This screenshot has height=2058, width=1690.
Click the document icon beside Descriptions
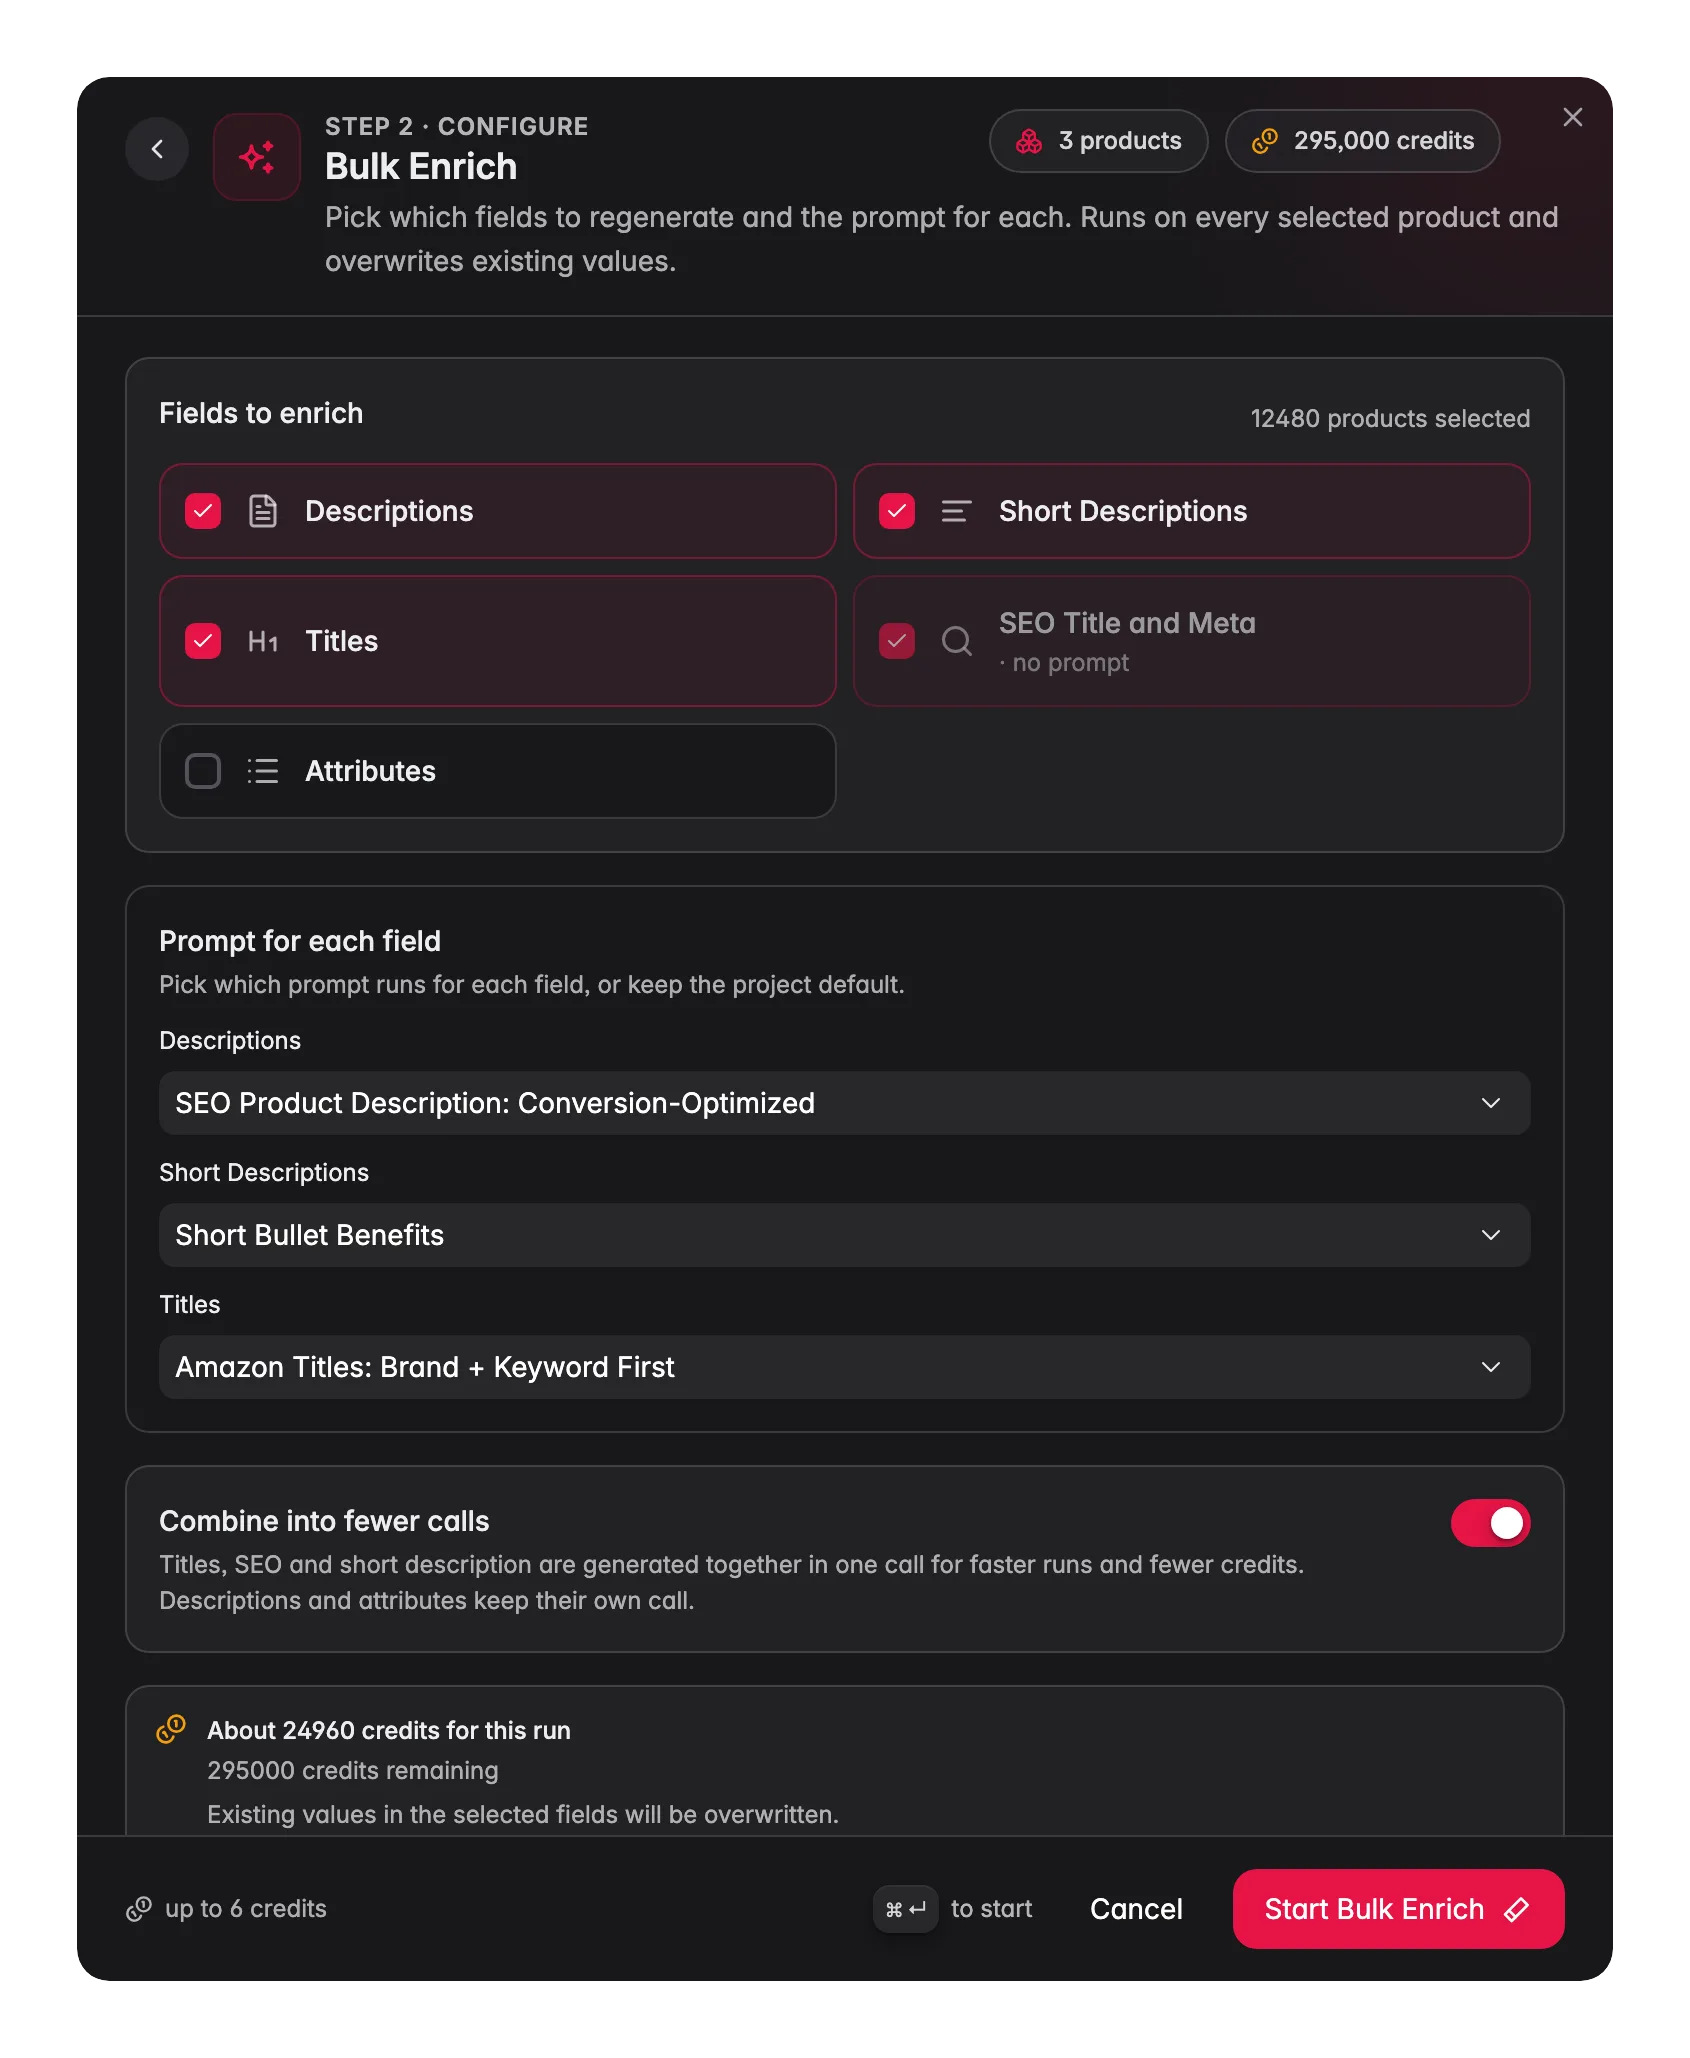(x=263, y=511)
